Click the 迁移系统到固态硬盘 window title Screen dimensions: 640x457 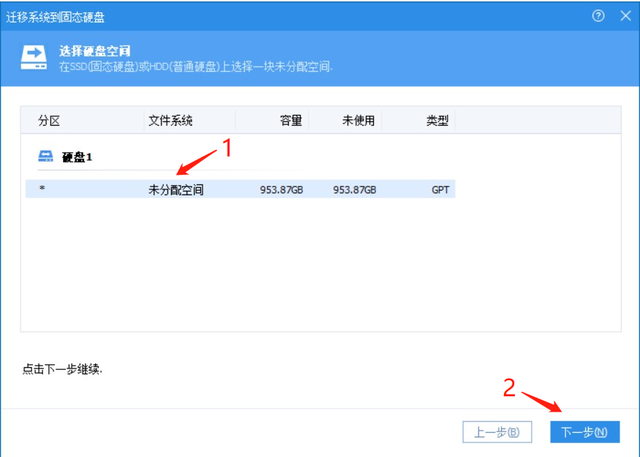pos(55,17)
